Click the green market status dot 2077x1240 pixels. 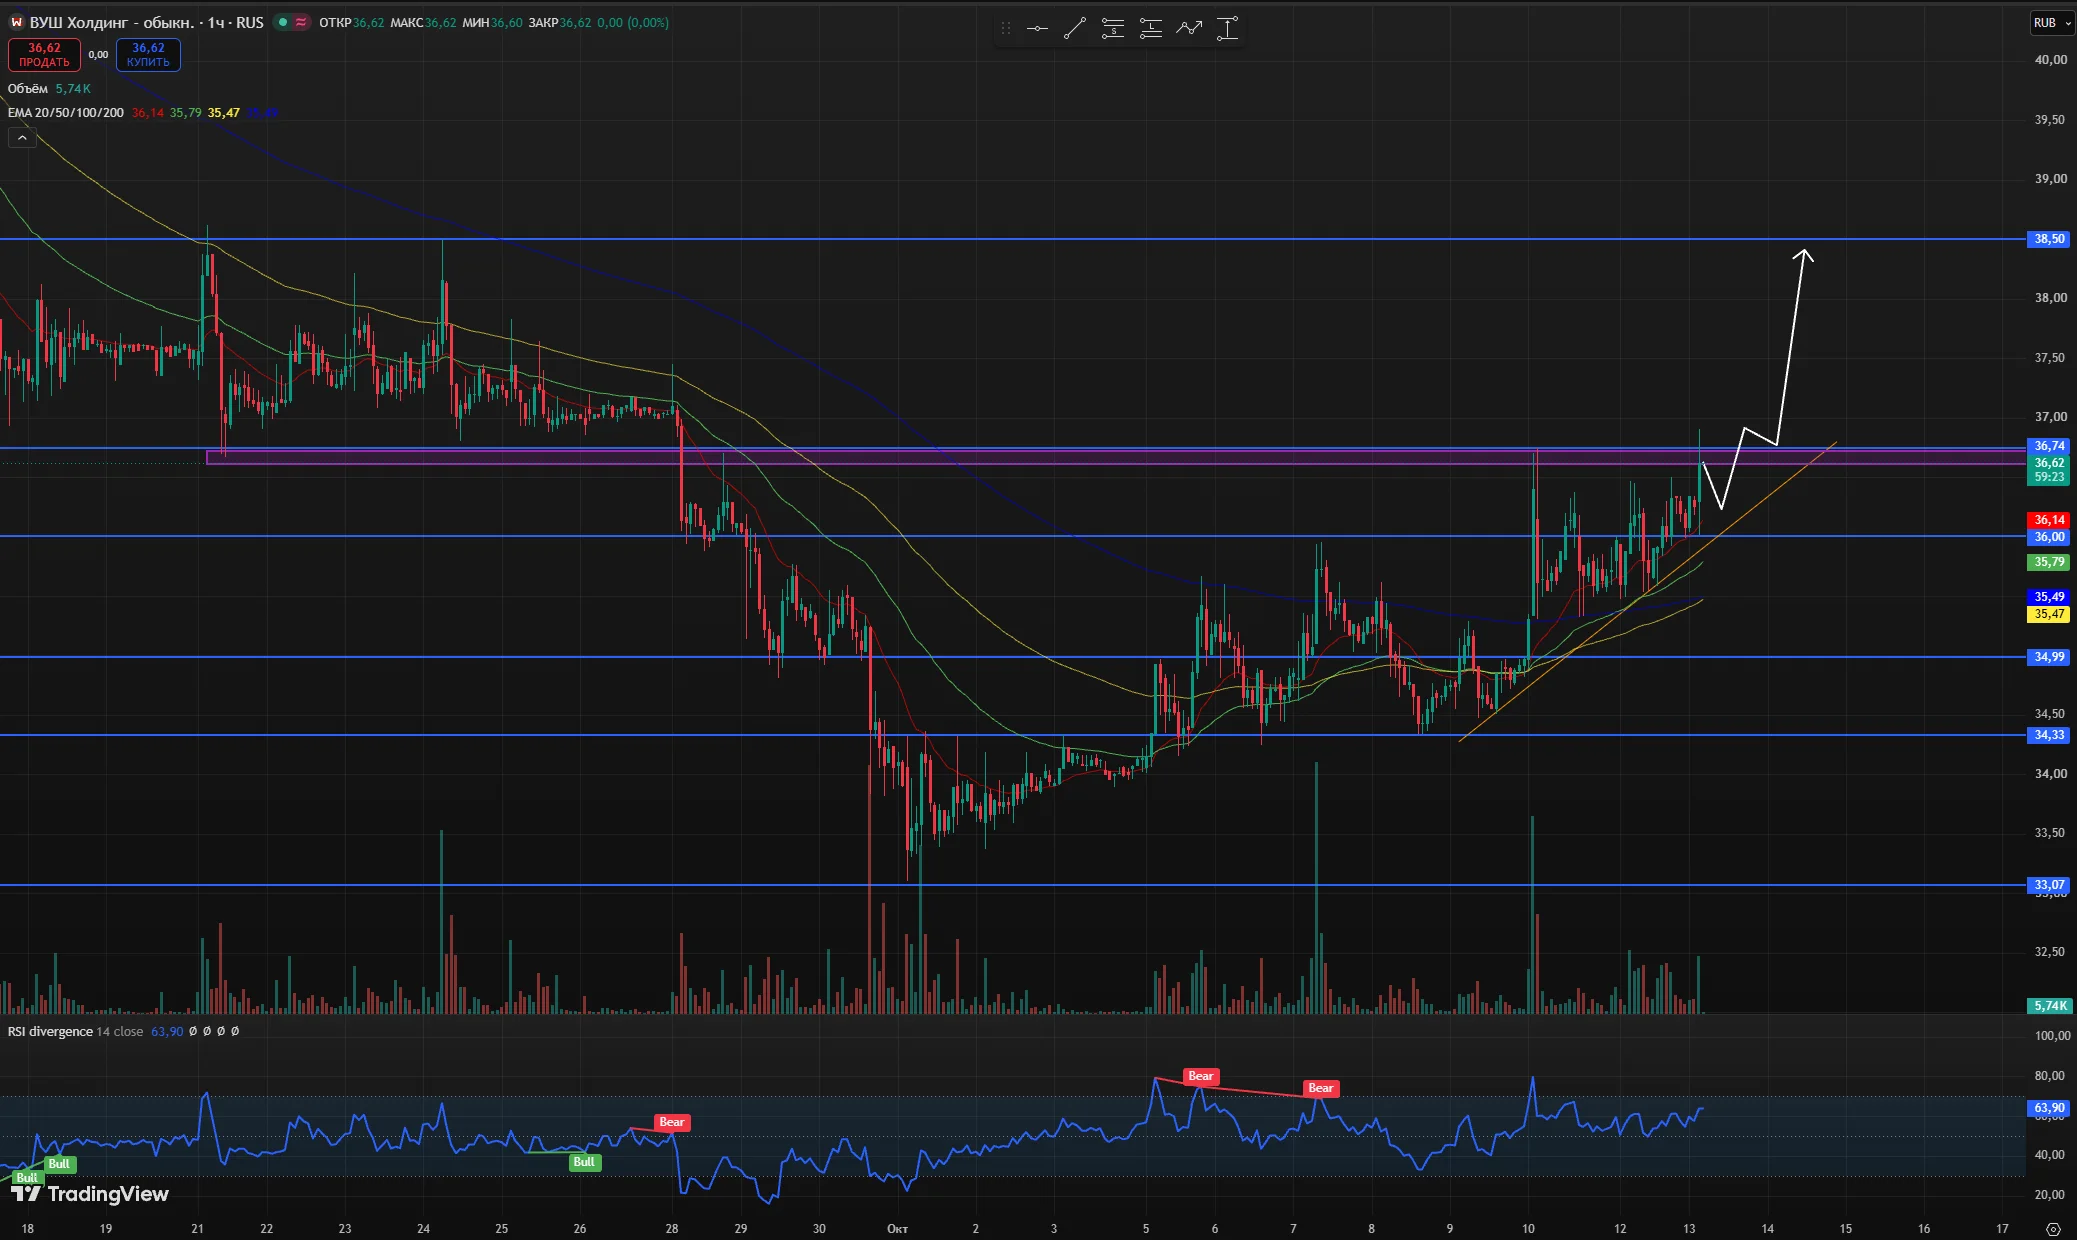point(283,22)
